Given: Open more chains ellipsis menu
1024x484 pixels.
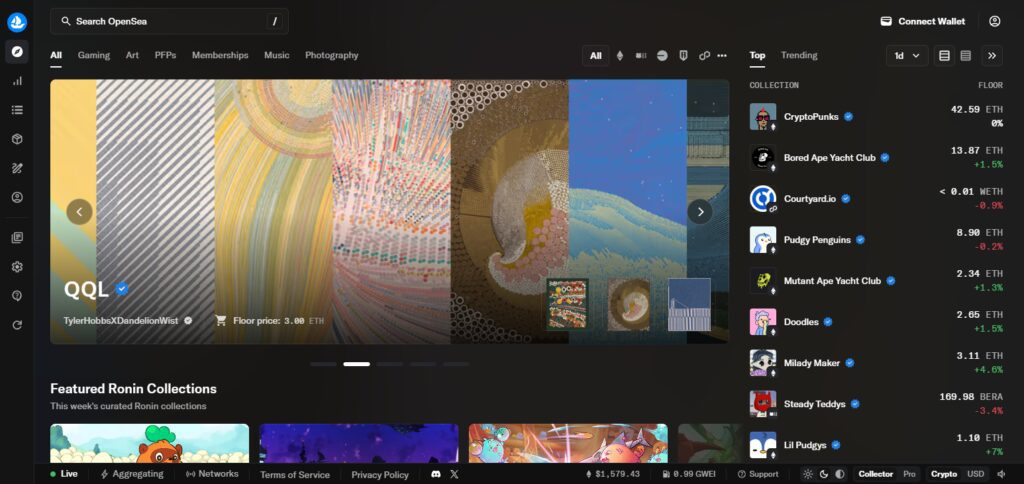Looking at the screenshot, I should (x=722, y=56).
